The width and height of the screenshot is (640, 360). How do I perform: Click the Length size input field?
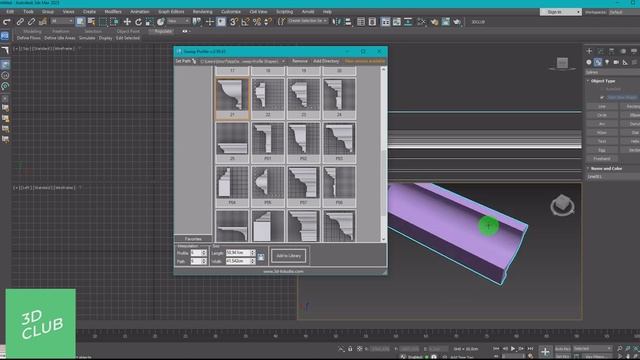238,253
